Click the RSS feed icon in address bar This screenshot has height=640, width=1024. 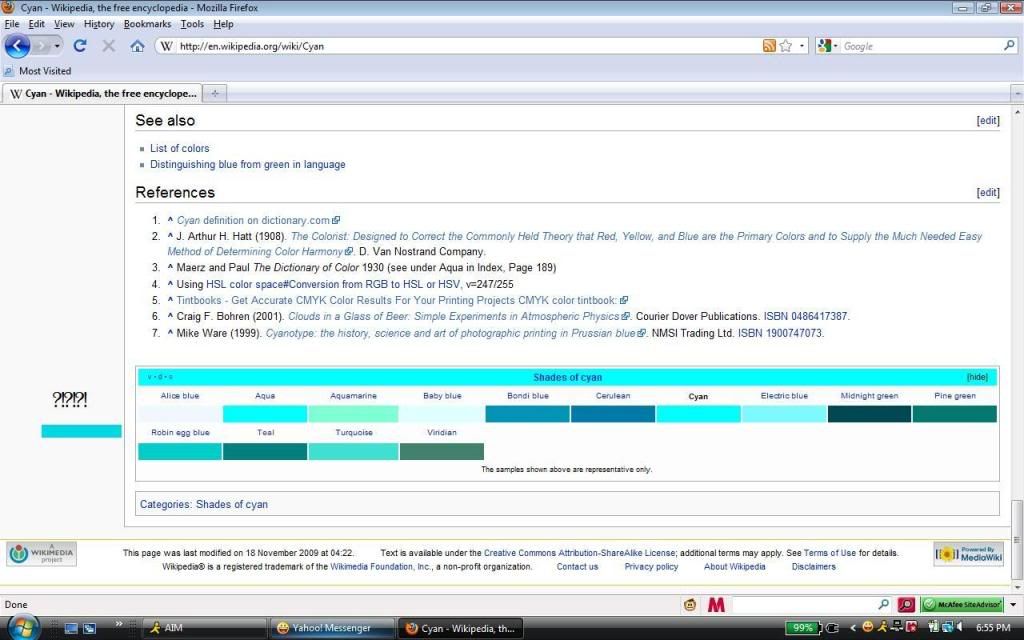[769, 46]
